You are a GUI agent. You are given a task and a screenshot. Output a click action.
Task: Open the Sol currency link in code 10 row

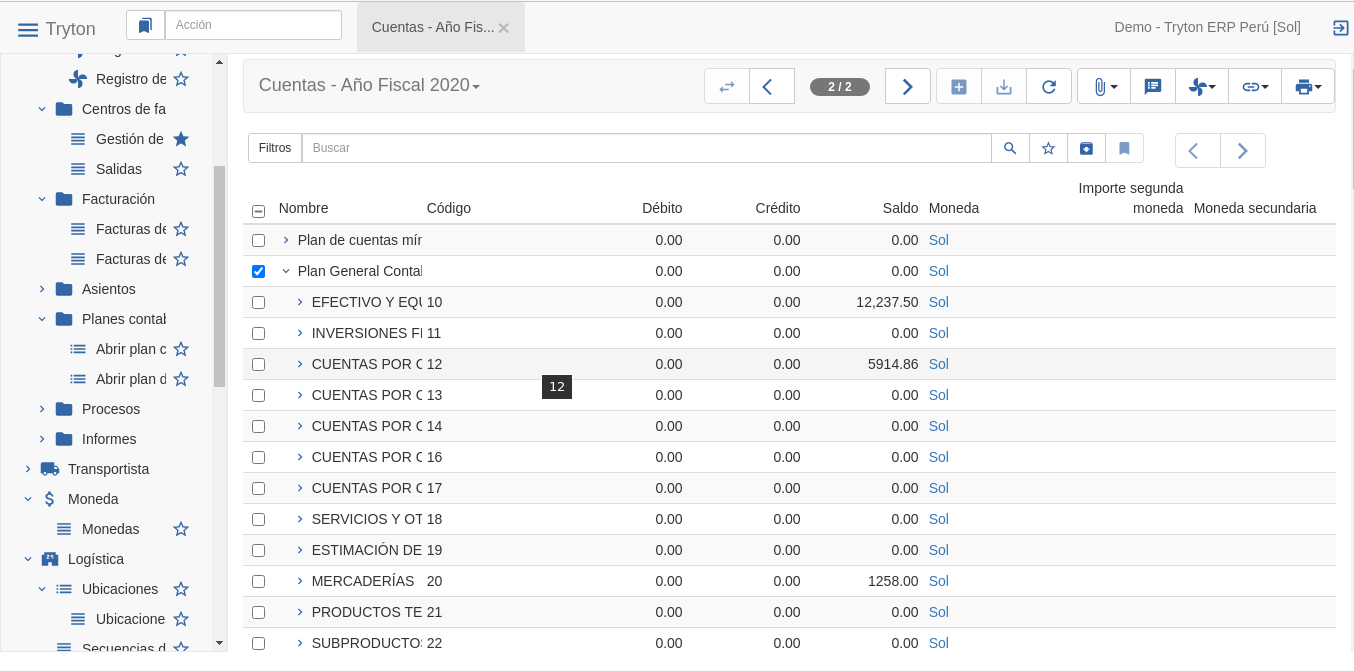click(938, 302)
